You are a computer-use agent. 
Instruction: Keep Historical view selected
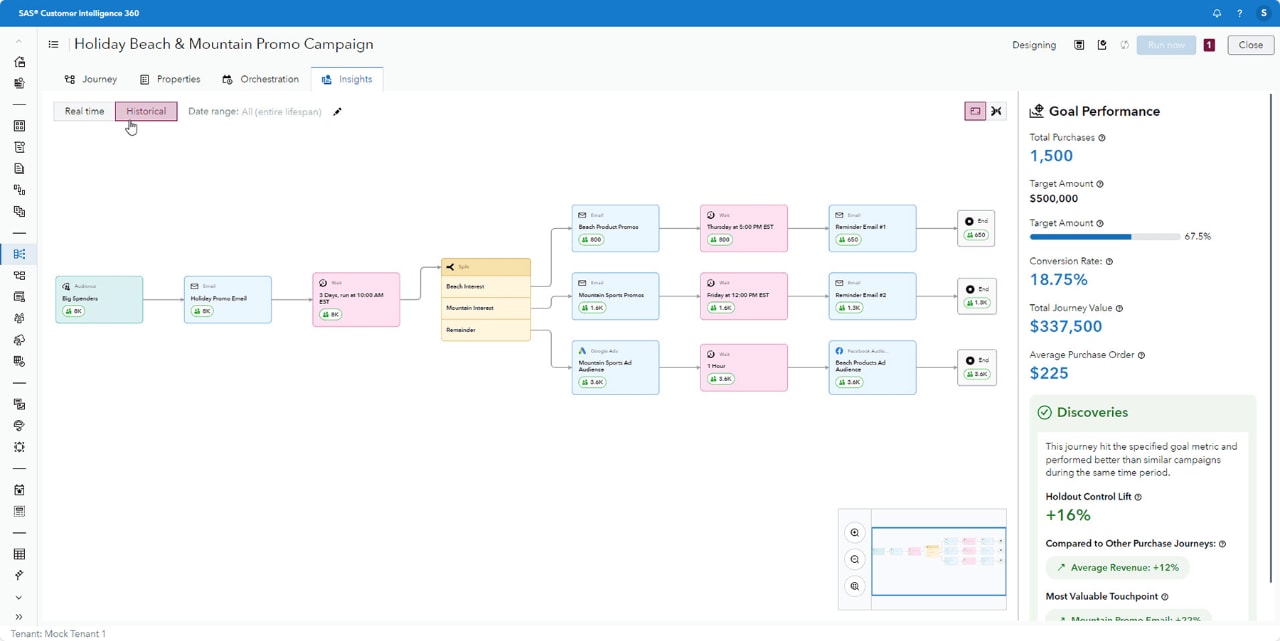tap(146, 111)
